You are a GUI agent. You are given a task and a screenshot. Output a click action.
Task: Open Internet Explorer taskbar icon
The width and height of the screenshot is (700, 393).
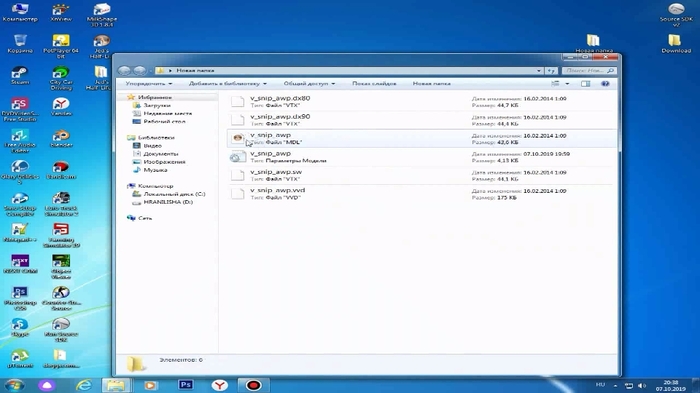83,385
